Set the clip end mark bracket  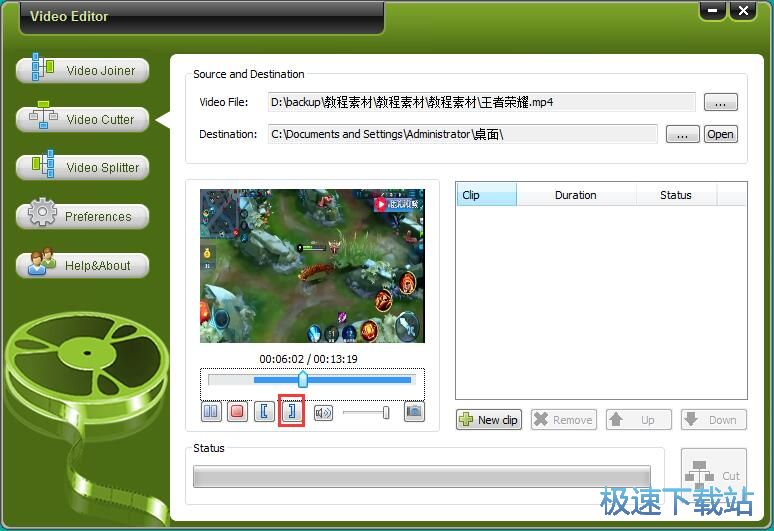291,411
